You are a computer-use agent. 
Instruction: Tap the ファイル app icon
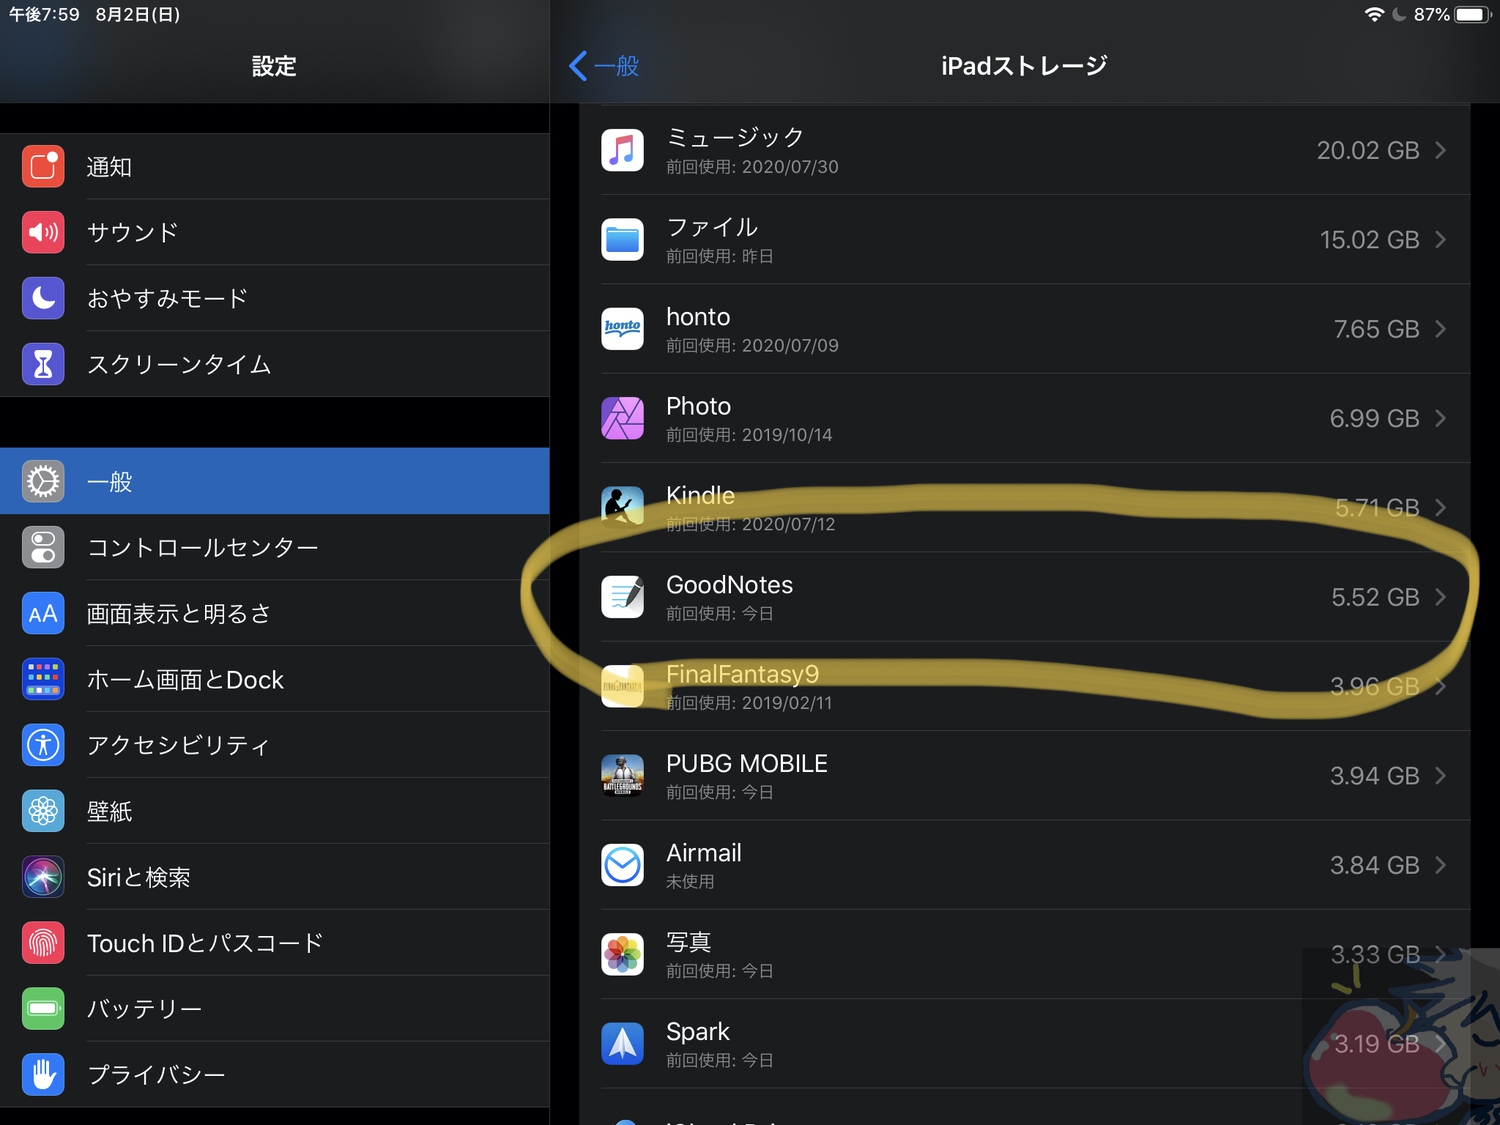pyautogui.click(x=622, y=240)
